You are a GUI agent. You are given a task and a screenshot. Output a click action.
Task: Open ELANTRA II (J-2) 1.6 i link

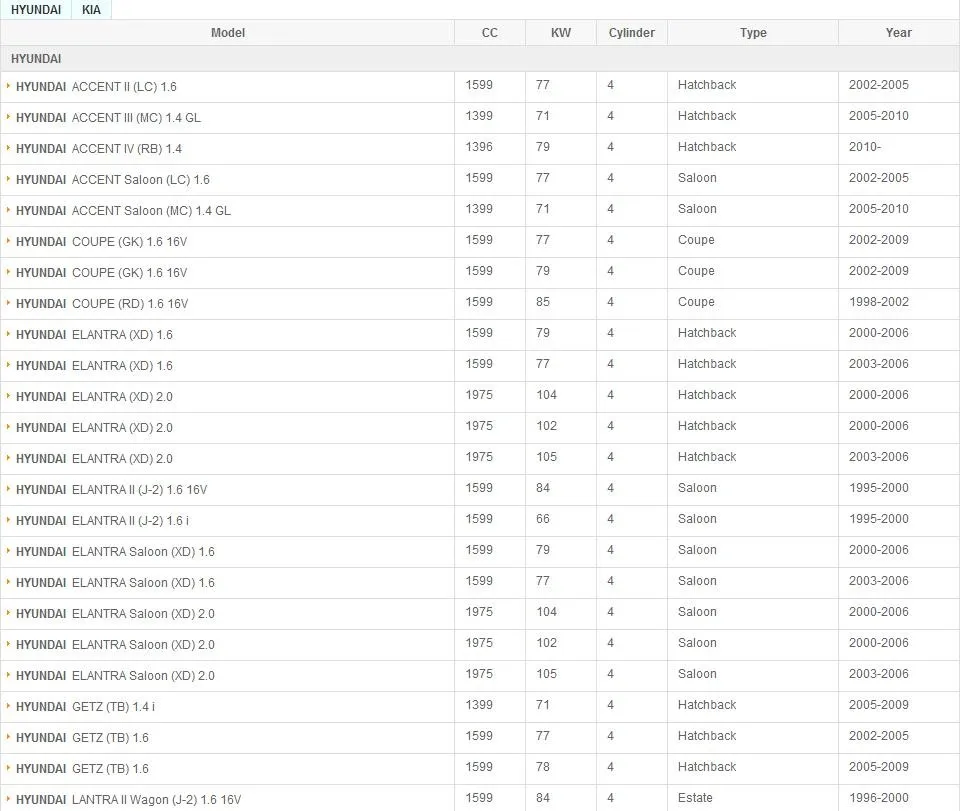[102, 521]
